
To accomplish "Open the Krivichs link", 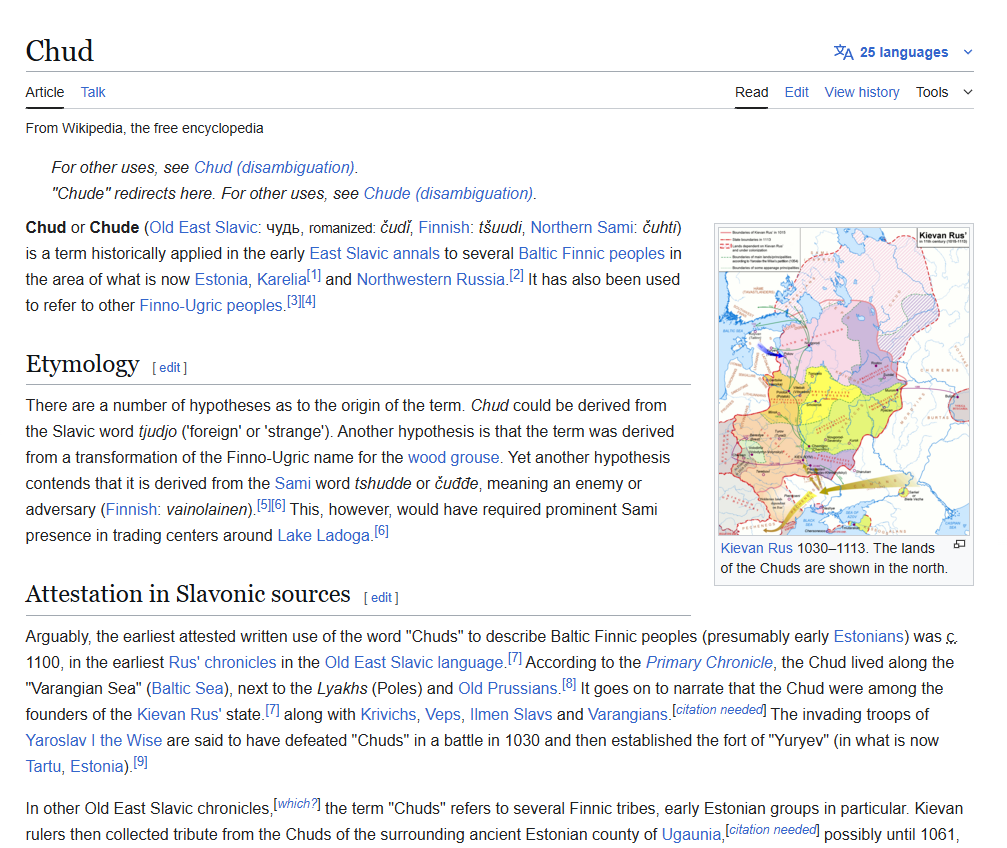I will [388, 714].
